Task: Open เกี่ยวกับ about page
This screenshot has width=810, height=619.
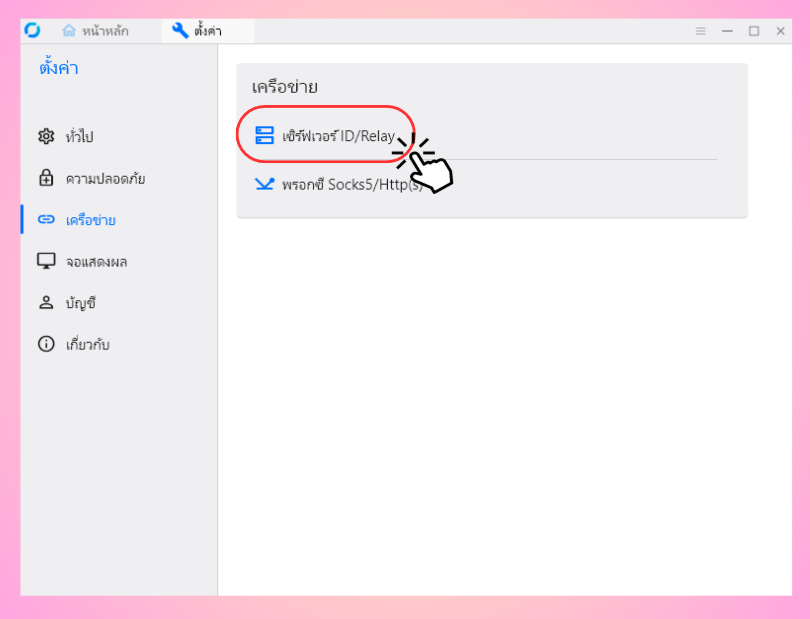Action: [119, 344]
